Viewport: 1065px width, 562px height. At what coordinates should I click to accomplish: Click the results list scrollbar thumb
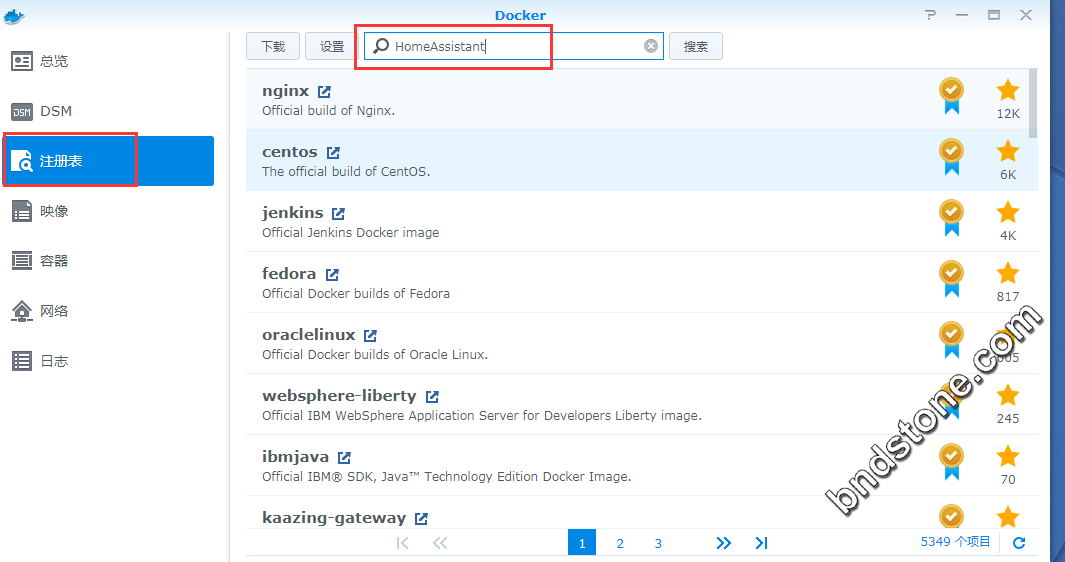1033,103
